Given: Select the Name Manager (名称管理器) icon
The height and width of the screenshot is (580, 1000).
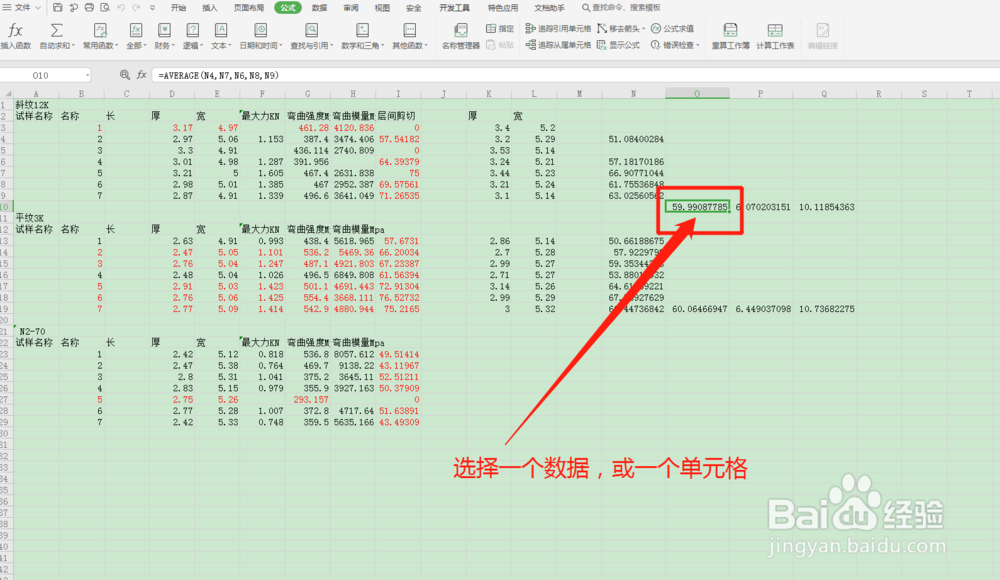Looking at the screenshot, I should [461, 33].
